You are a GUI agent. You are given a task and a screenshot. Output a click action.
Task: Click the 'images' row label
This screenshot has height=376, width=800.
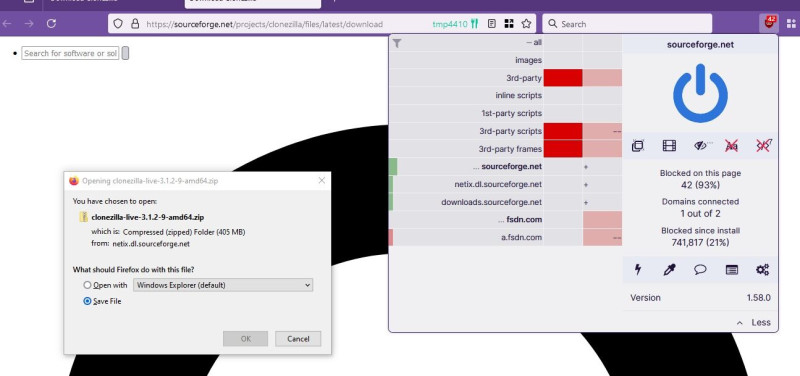pos(528,60)
